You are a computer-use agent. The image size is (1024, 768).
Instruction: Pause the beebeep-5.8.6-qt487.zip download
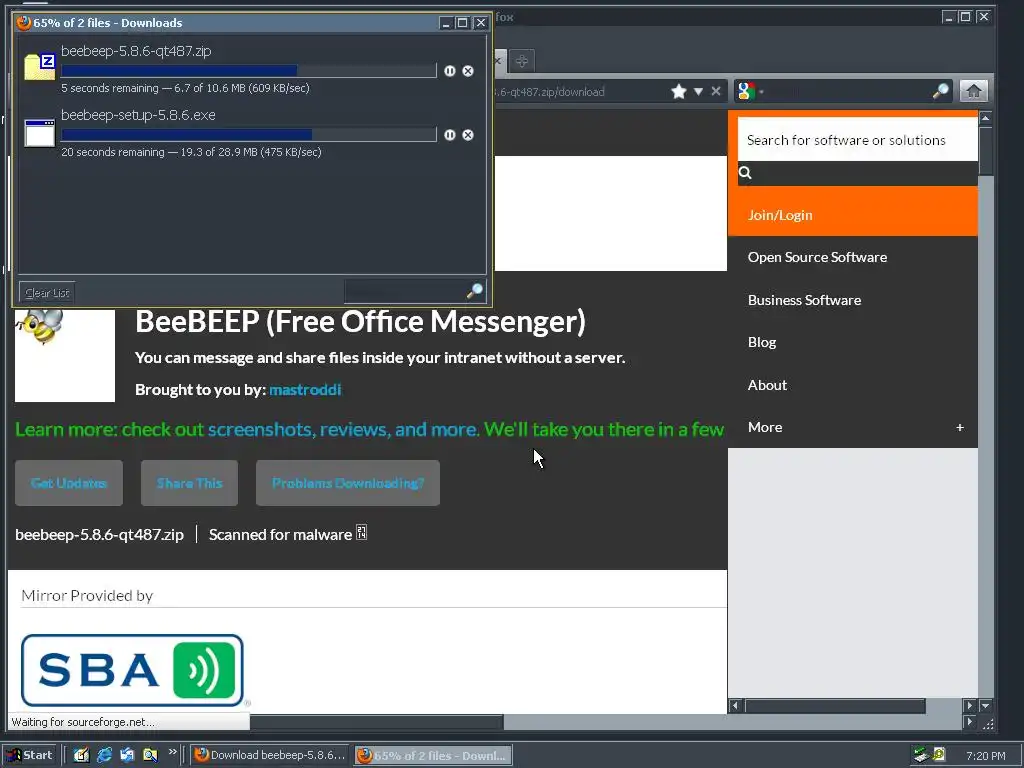tap(450, 71)
